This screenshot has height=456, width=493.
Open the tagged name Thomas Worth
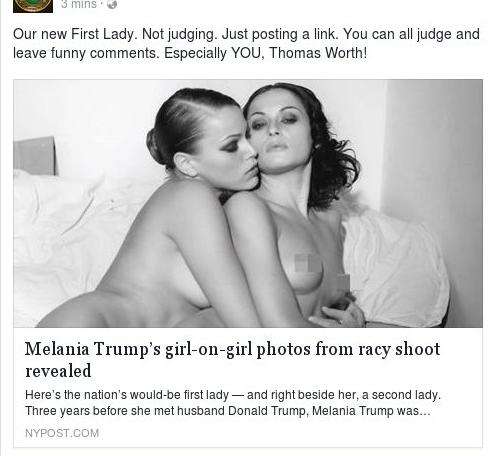(318, 53)
